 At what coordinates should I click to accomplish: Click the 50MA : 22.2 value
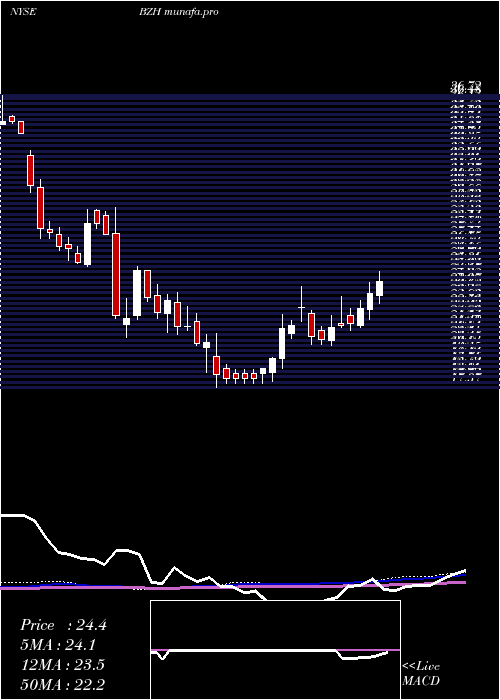click(x=62, y=684)
